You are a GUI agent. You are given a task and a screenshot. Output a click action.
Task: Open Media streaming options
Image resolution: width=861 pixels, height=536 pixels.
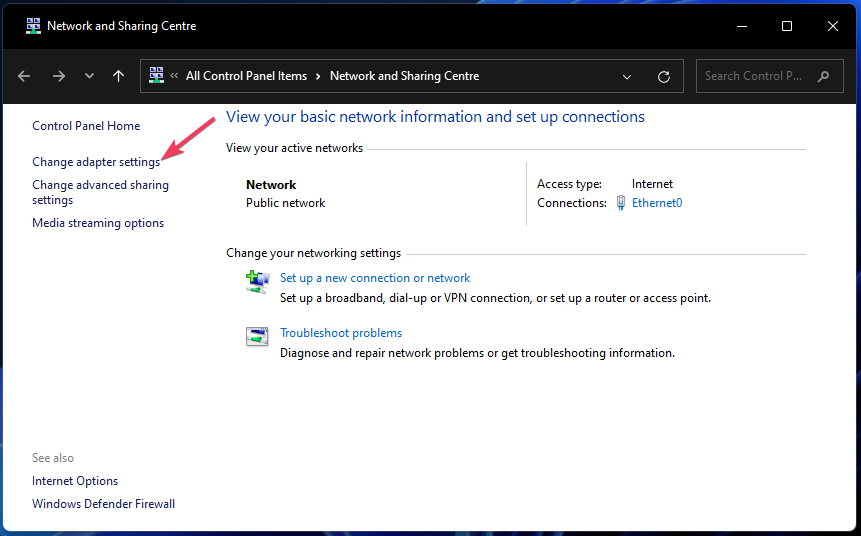[98, 223]
